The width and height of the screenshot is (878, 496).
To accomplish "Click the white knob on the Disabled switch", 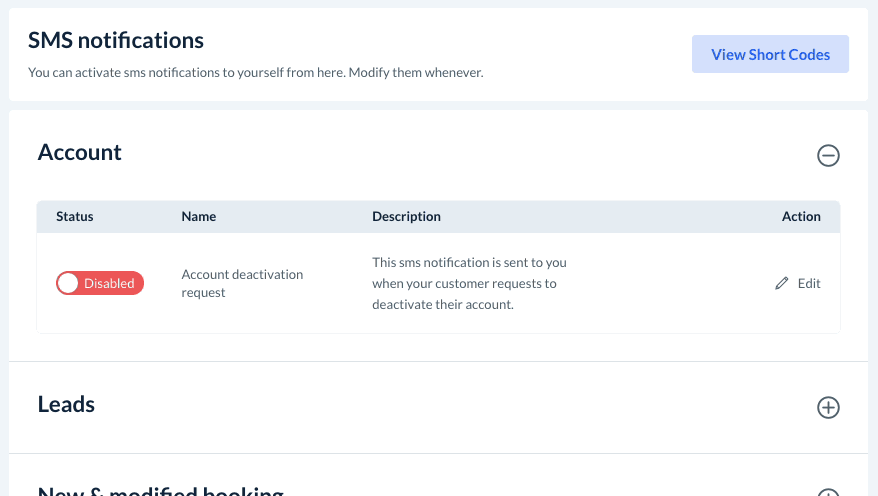I will pos(69,284).
